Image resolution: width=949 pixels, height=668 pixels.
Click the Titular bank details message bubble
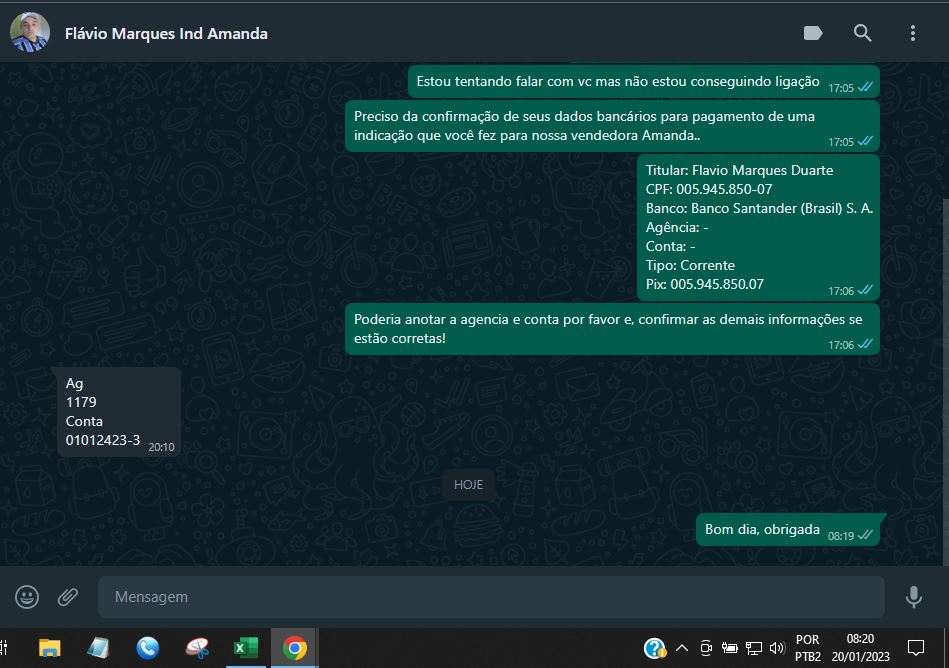pos(757,227)
